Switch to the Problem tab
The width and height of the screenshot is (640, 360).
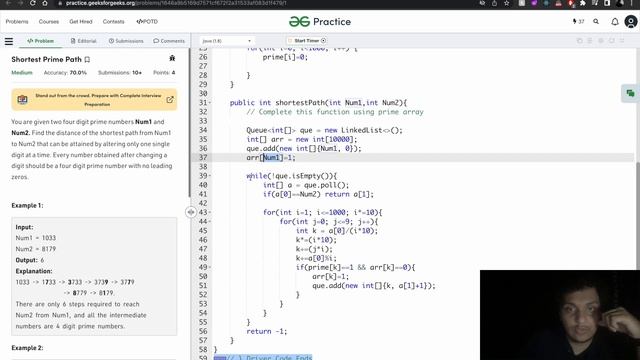pyautogui.click(x=40, y=41)
